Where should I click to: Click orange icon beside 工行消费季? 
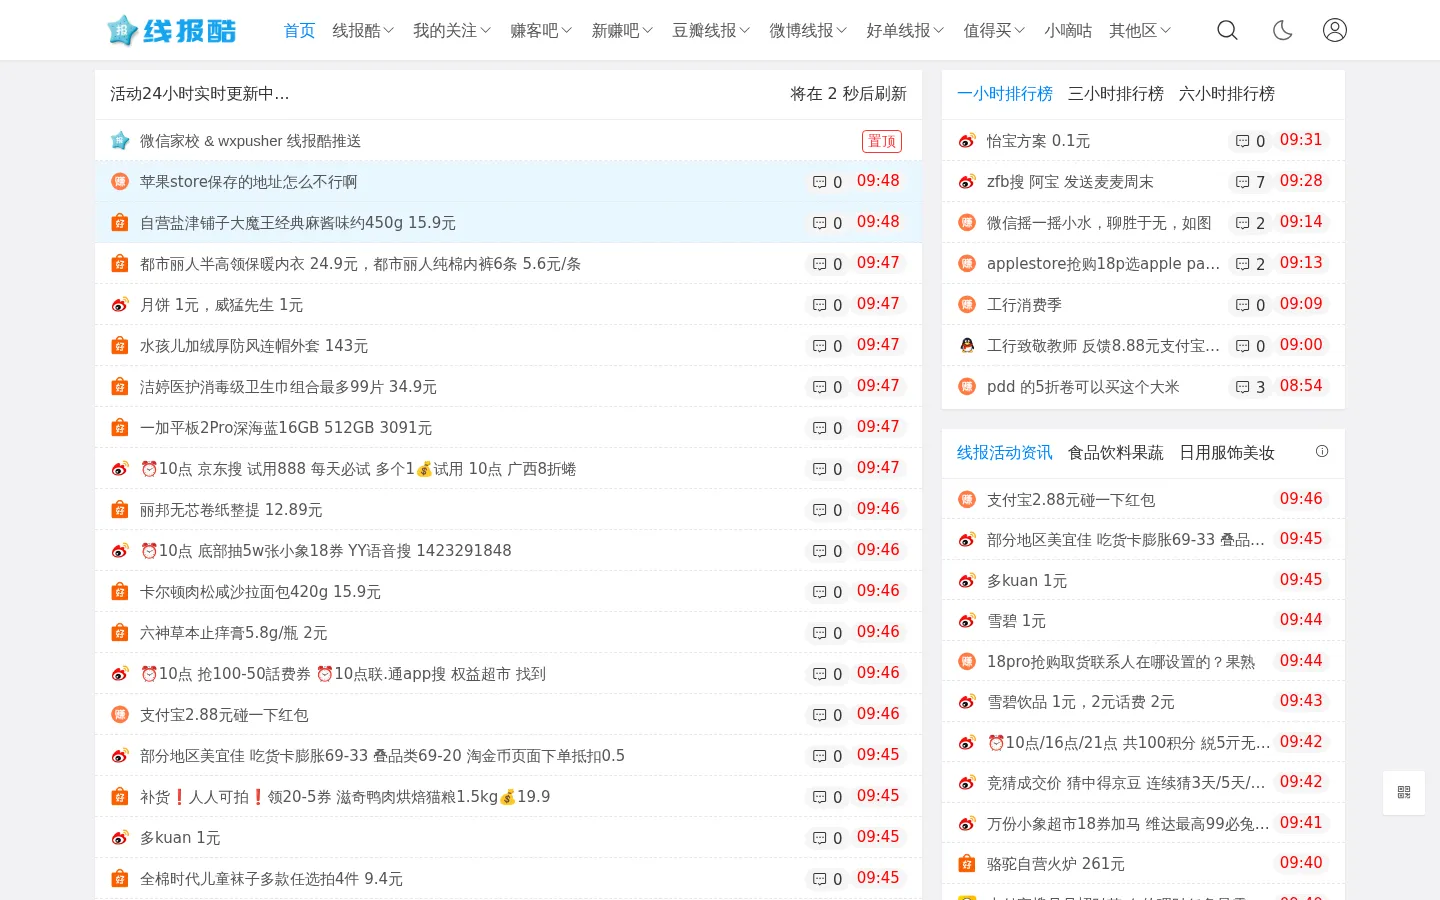pos(967,305)
